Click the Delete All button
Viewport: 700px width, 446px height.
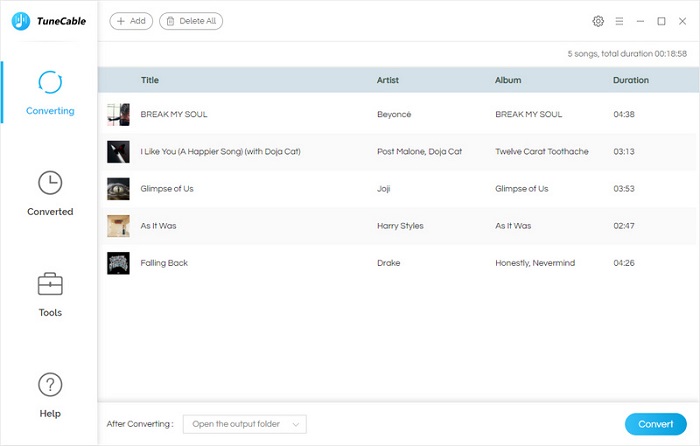(191, 21)
